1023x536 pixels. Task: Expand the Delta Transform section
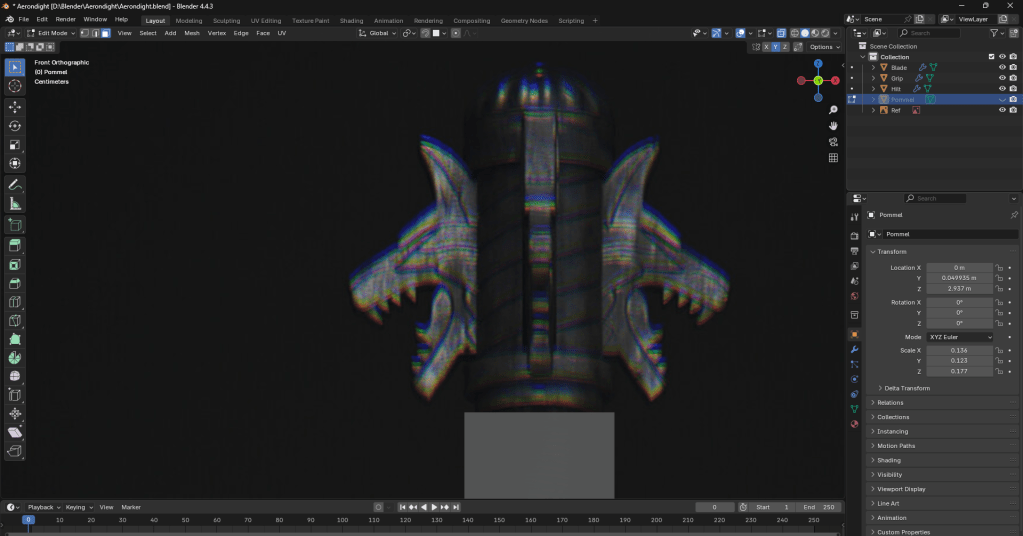[906, 388]
